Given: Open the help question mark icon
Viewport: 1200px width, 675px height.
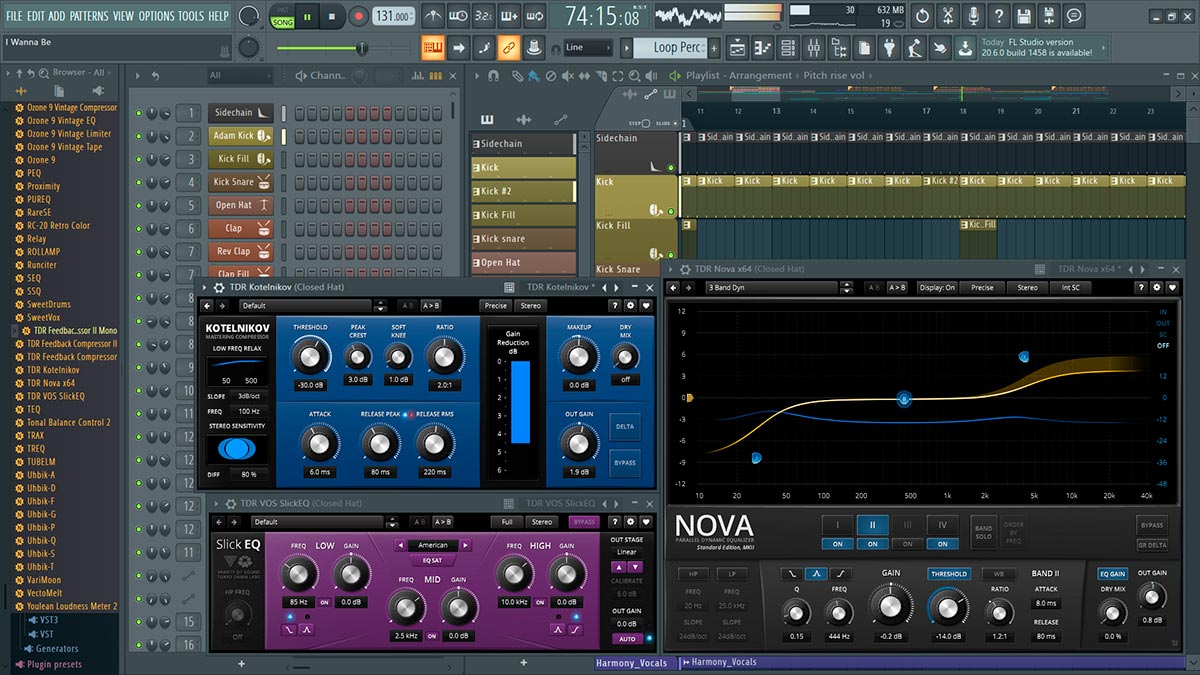Looking at the screenshot, I should point(997,16).
